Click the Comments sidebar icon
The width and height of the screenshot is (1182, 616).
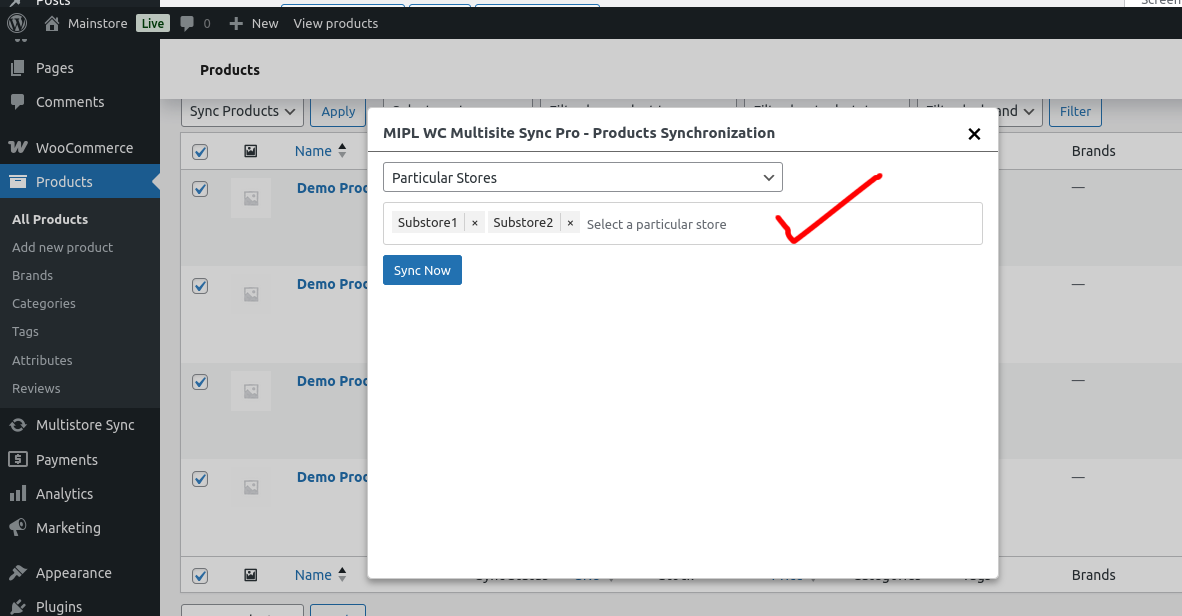point(18,102)
